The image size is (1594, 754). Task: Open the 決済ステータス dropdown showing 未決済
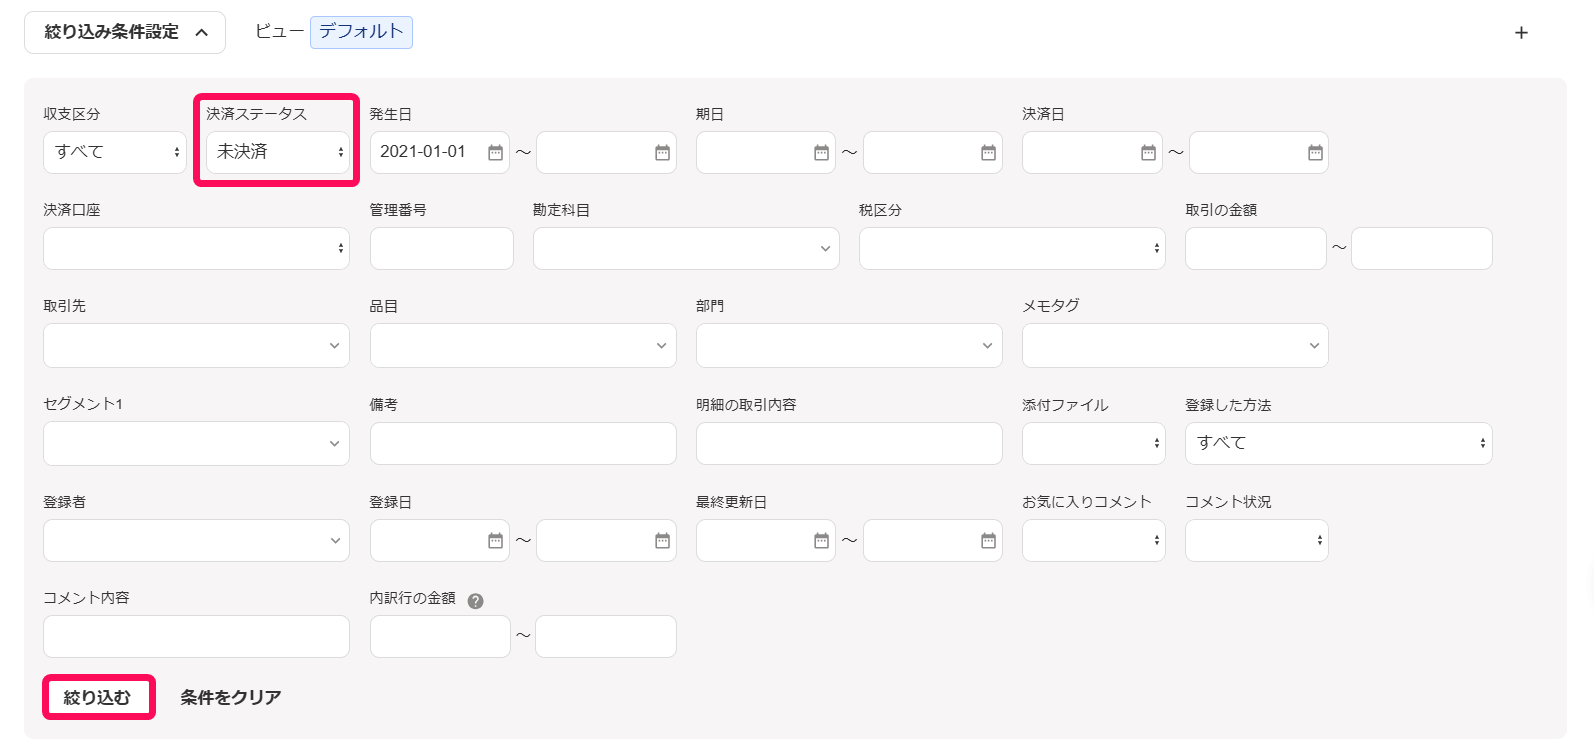click(x=278, y=152)
